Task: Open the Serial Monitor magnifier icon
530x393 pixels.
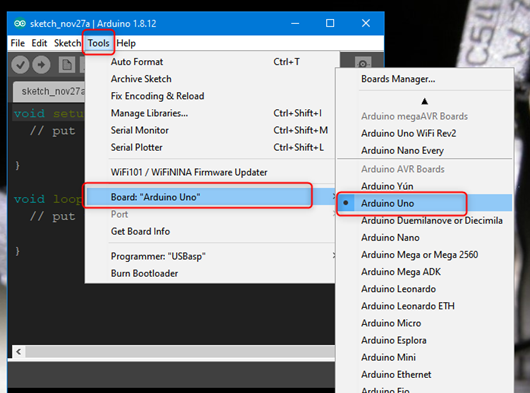Action: 363,63
